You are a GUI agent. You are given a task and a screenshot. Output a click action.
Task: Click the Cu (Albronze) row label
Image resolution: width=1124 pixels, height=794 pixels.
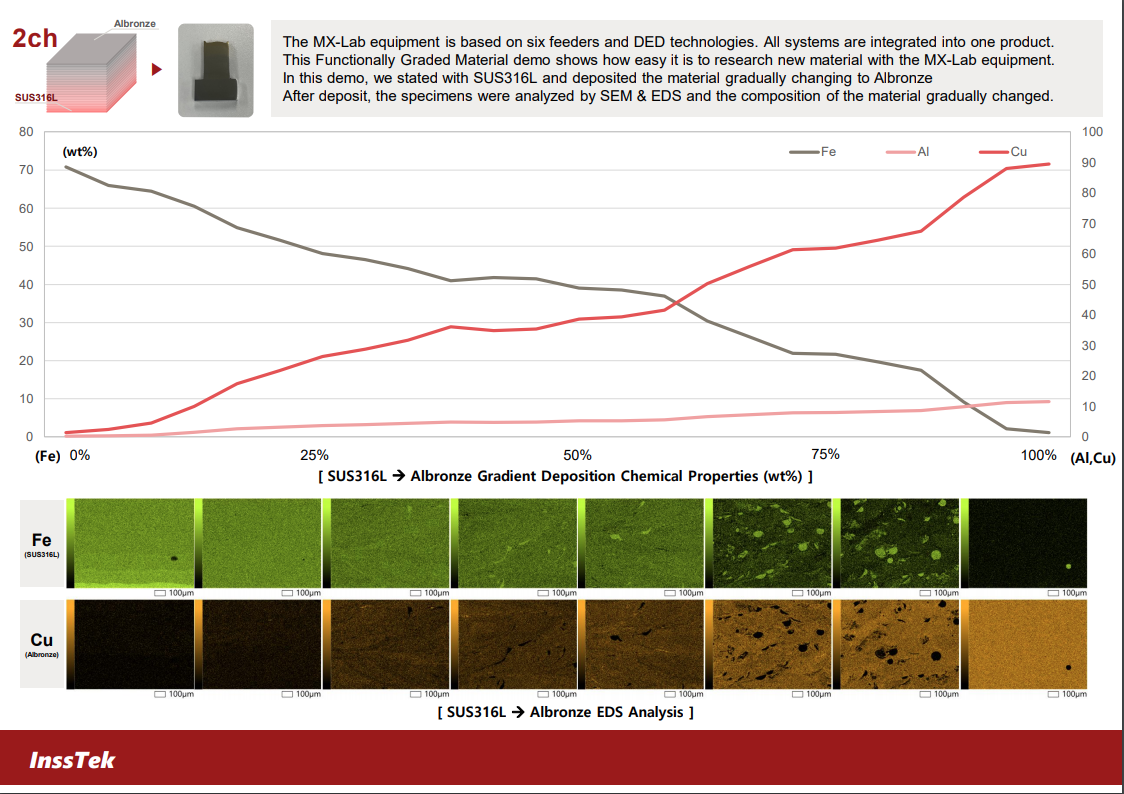(42, 644)
